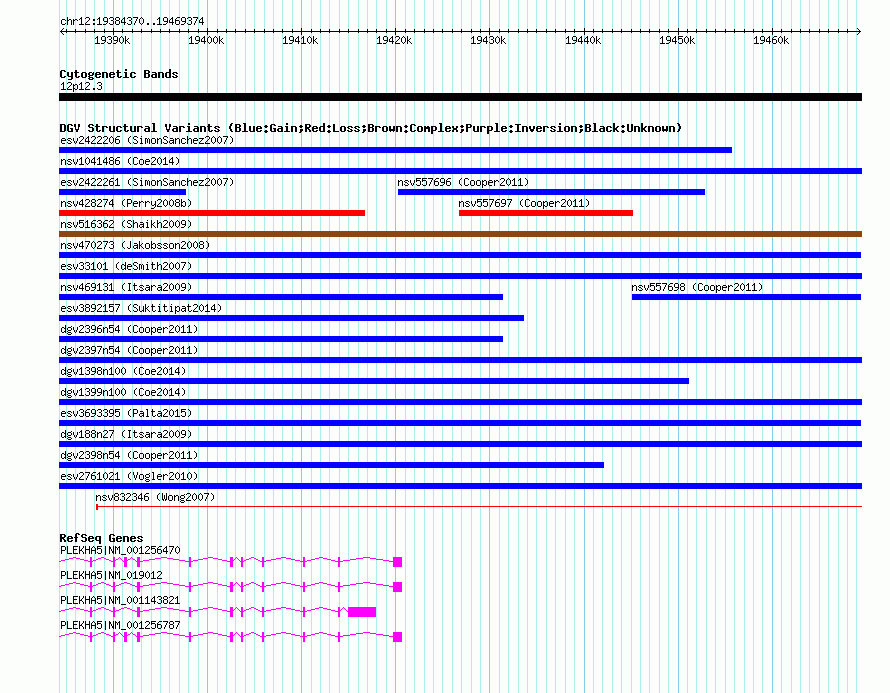Click the 19440k ruler tick label
Viewport: 890px width, 693px height.
583,40
